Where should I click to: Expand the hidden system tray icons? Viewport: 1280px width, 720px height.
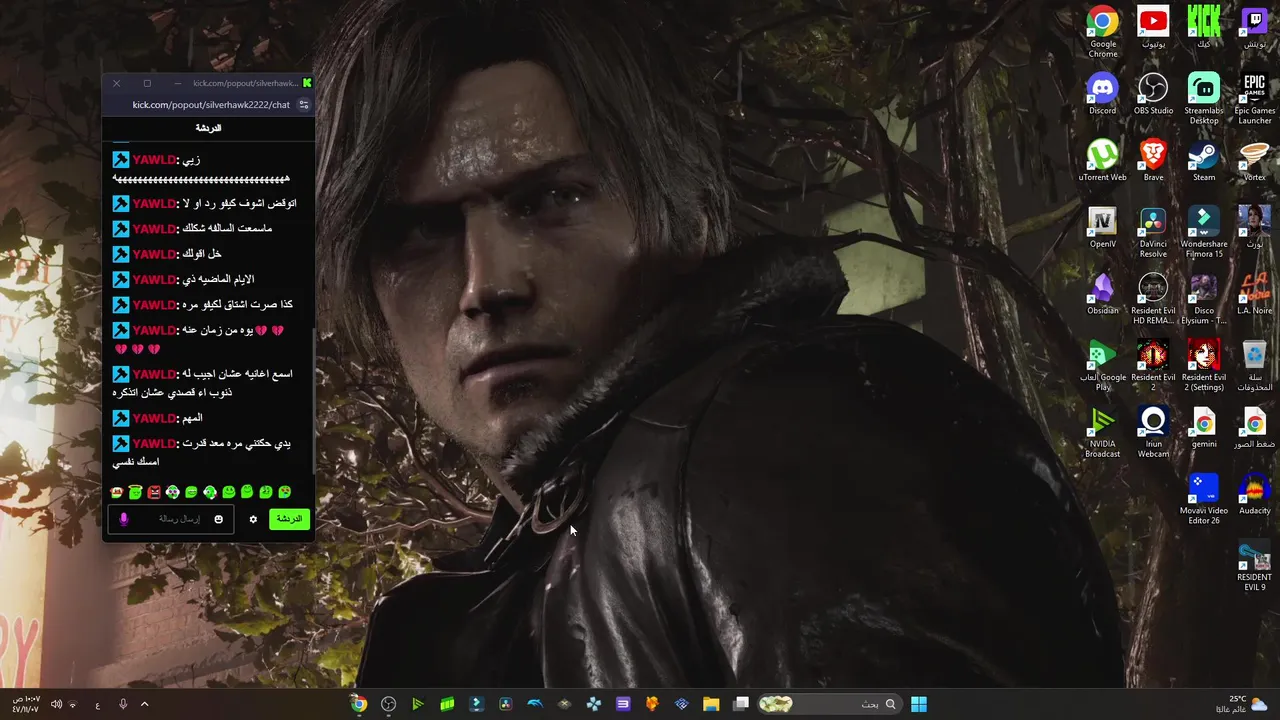(144, 704)
